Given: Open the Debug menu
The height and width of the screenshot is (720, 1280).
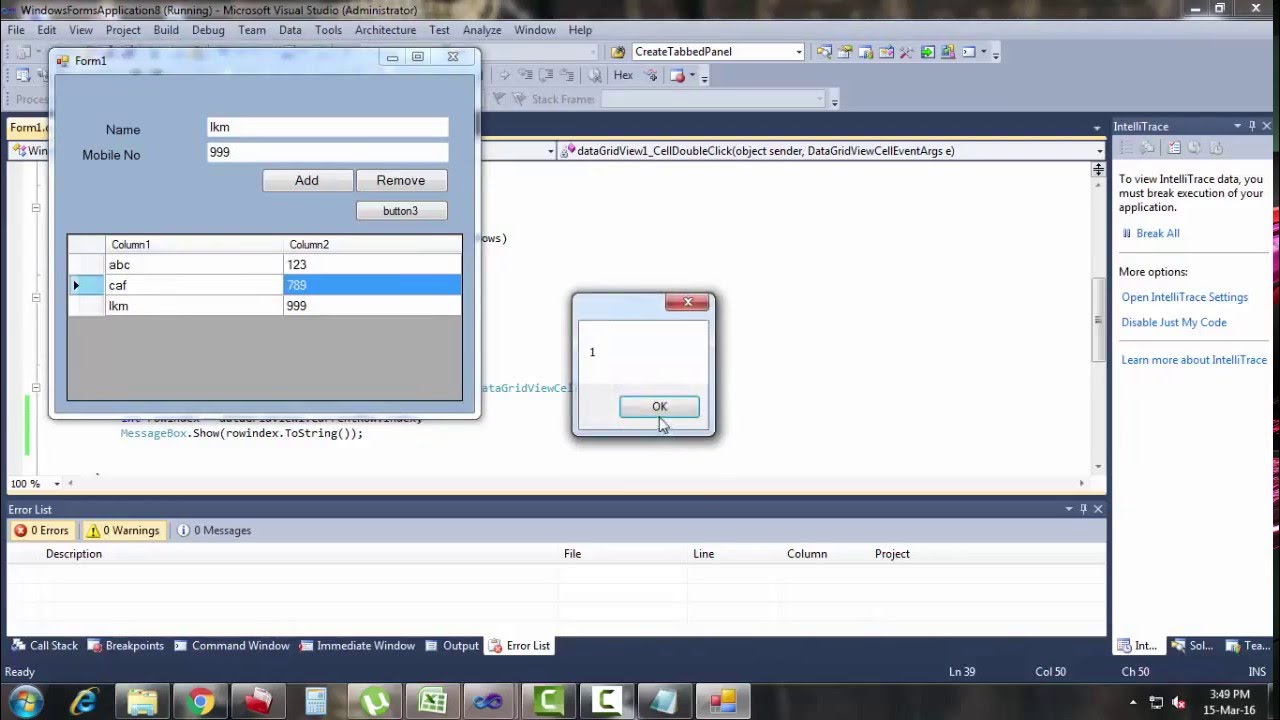Looking at the screenshot, I should click(208, 30).
